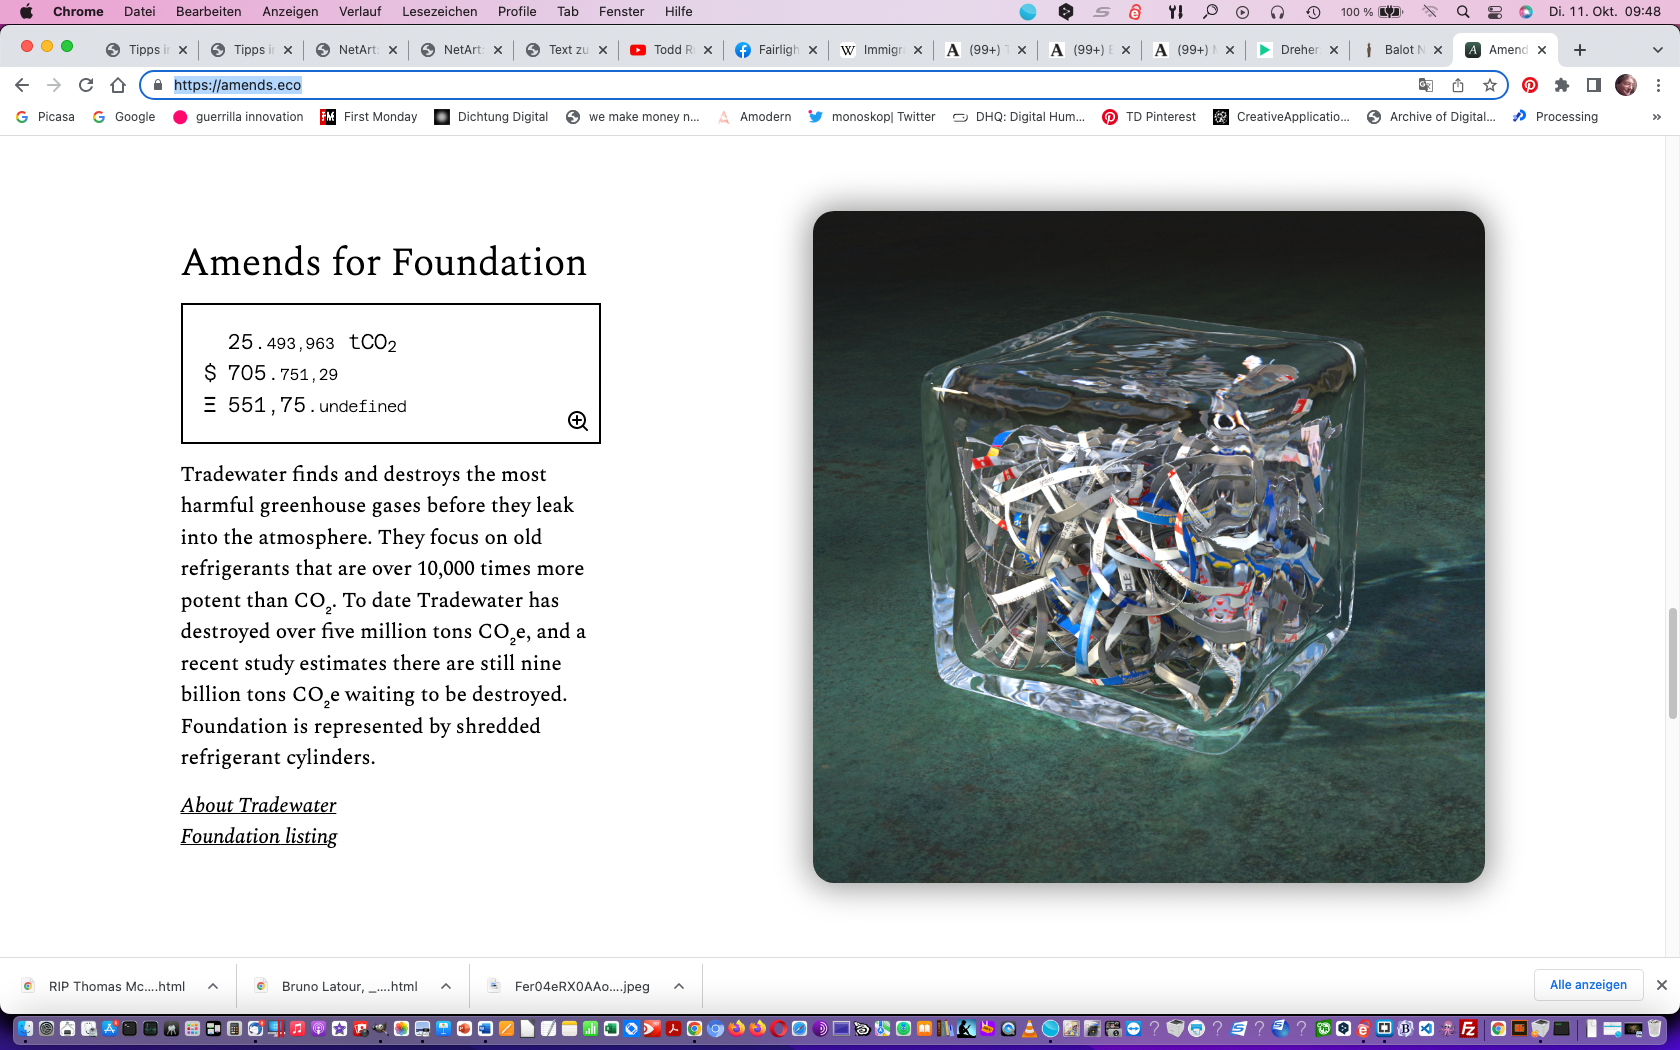
Task: Reload the current page
Action: (x=86, y=85)
